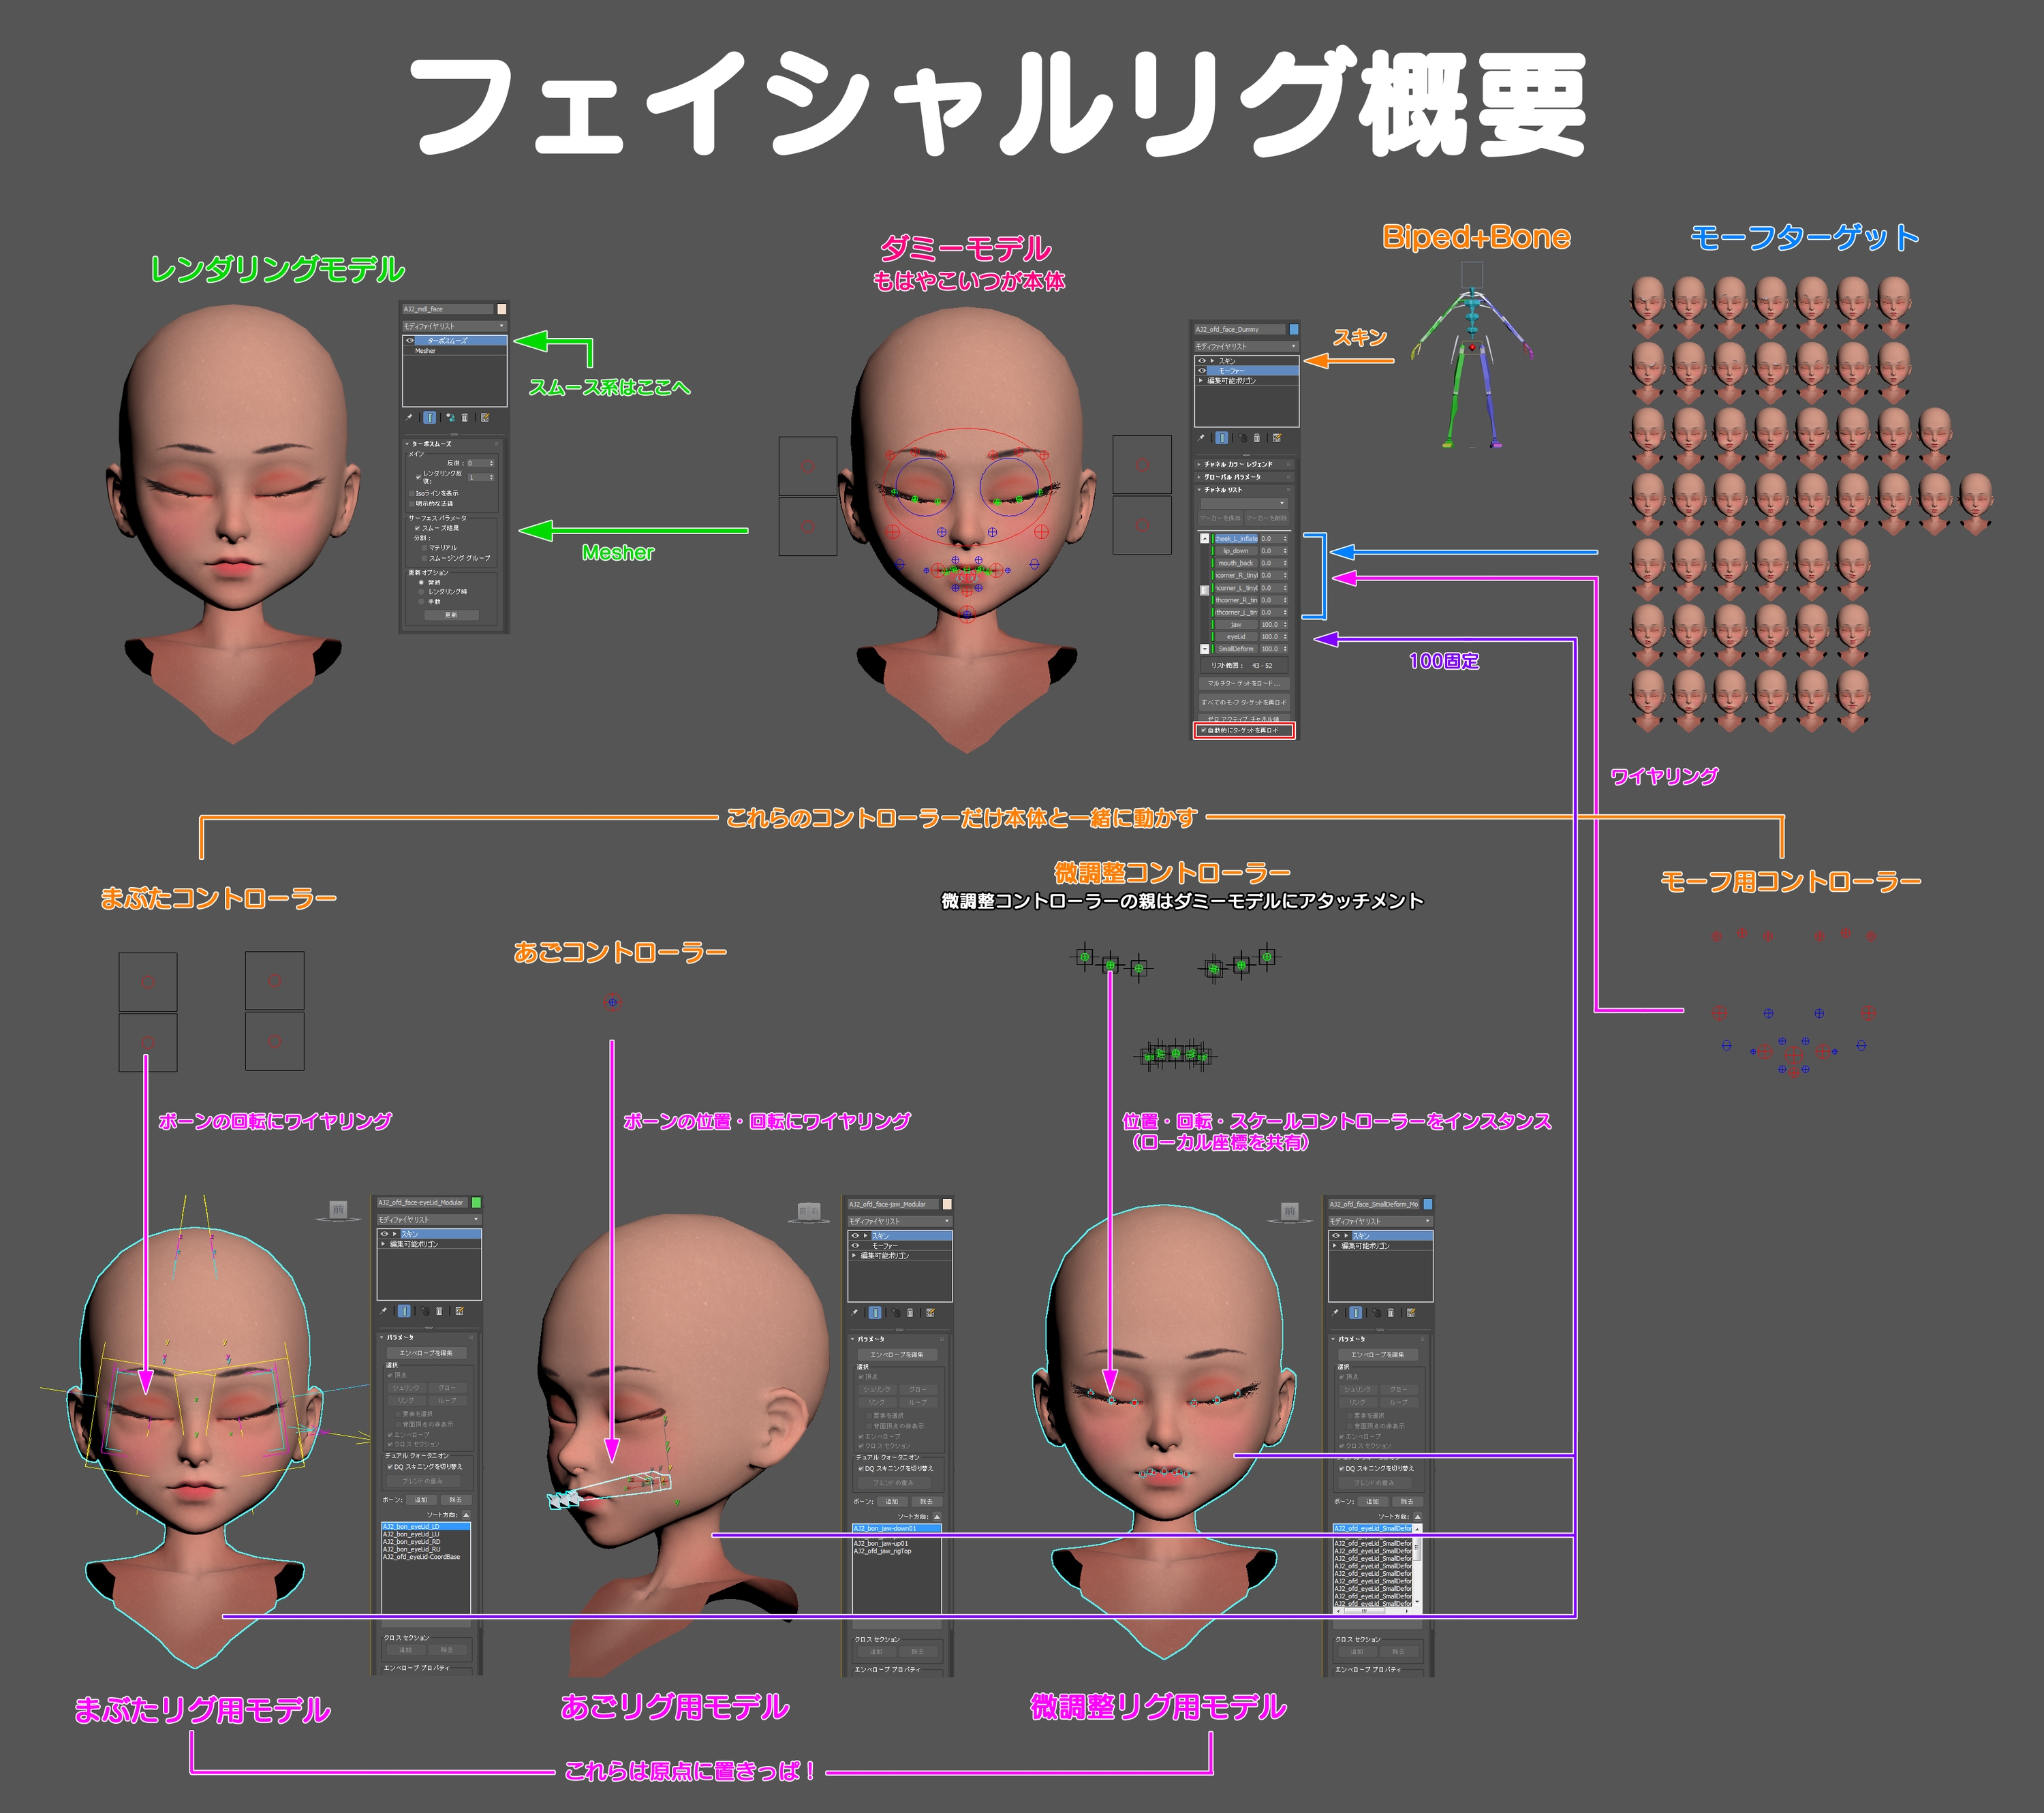
Task: Click the マルチターゲットをロード button
Action: point(1244,684)
